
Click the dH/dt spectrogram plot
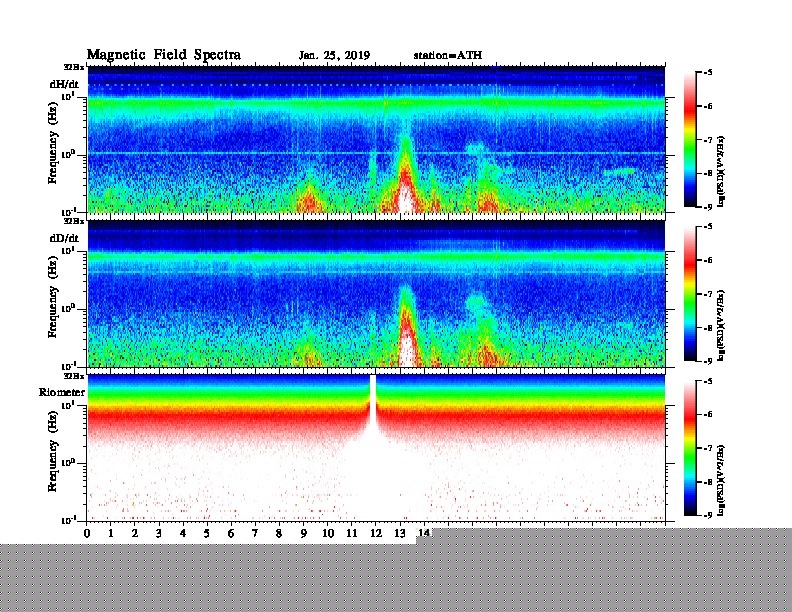[376, 139]
